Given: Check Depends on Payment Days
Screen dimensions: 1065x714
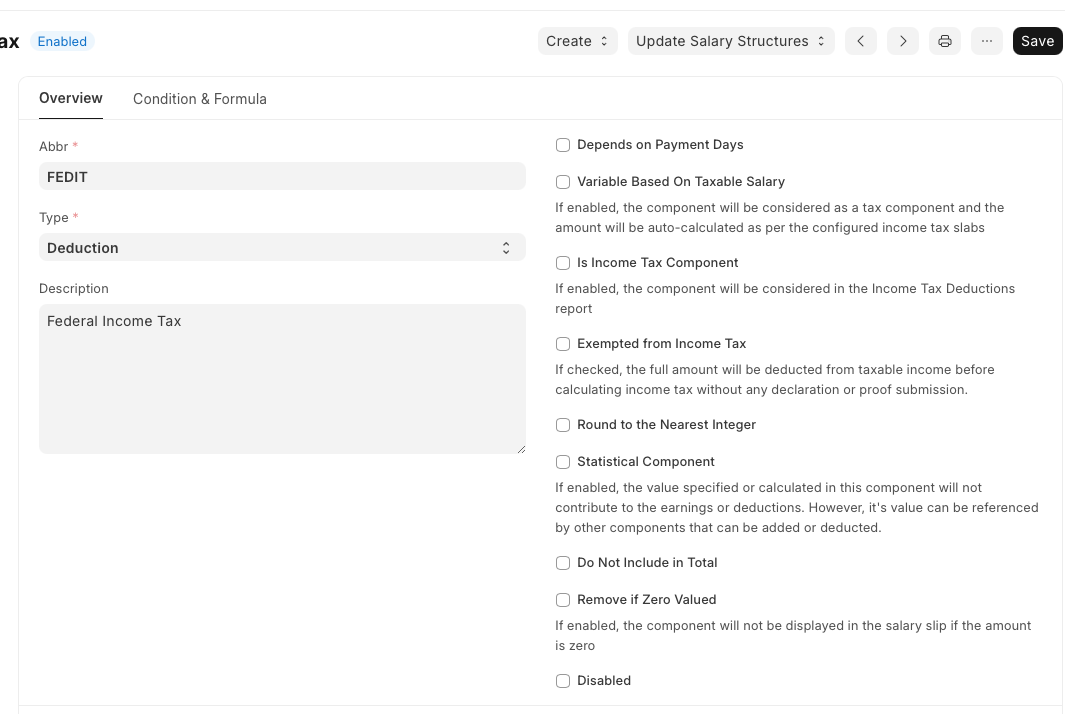Looking at the screenshot, I should [x=562, y=145].
